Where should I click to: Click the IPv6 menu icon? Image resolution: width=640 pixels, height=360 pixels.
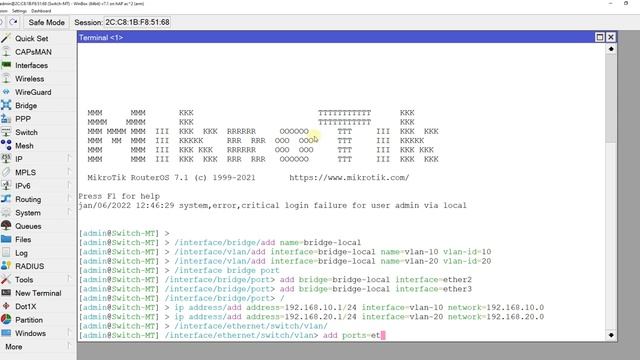pos(6,186)
